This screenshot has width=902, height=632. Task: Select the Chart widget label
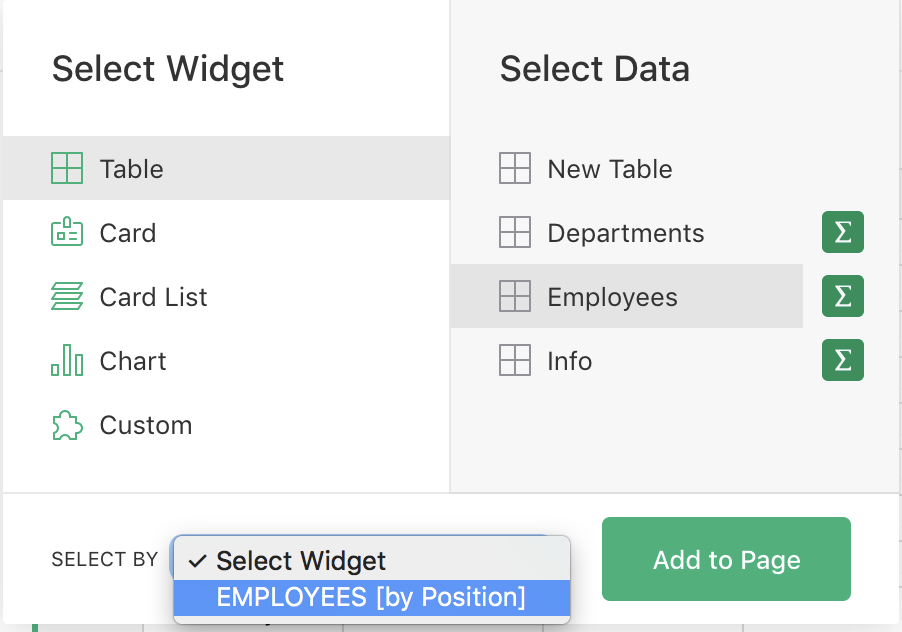click(x=133, y=361)
